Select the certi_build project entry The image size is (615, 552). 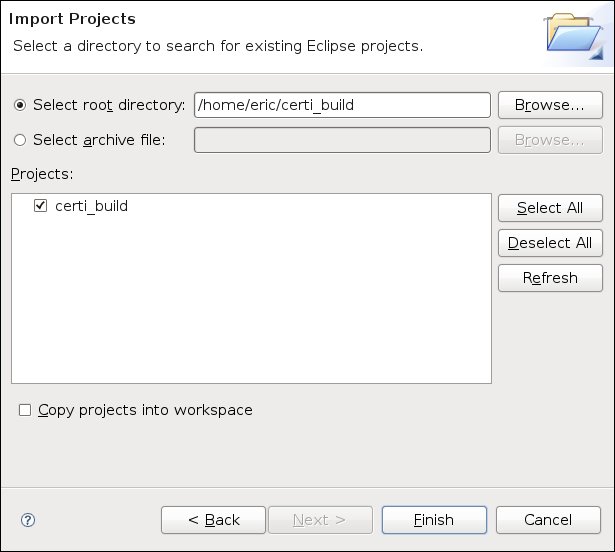coord(91,206)
